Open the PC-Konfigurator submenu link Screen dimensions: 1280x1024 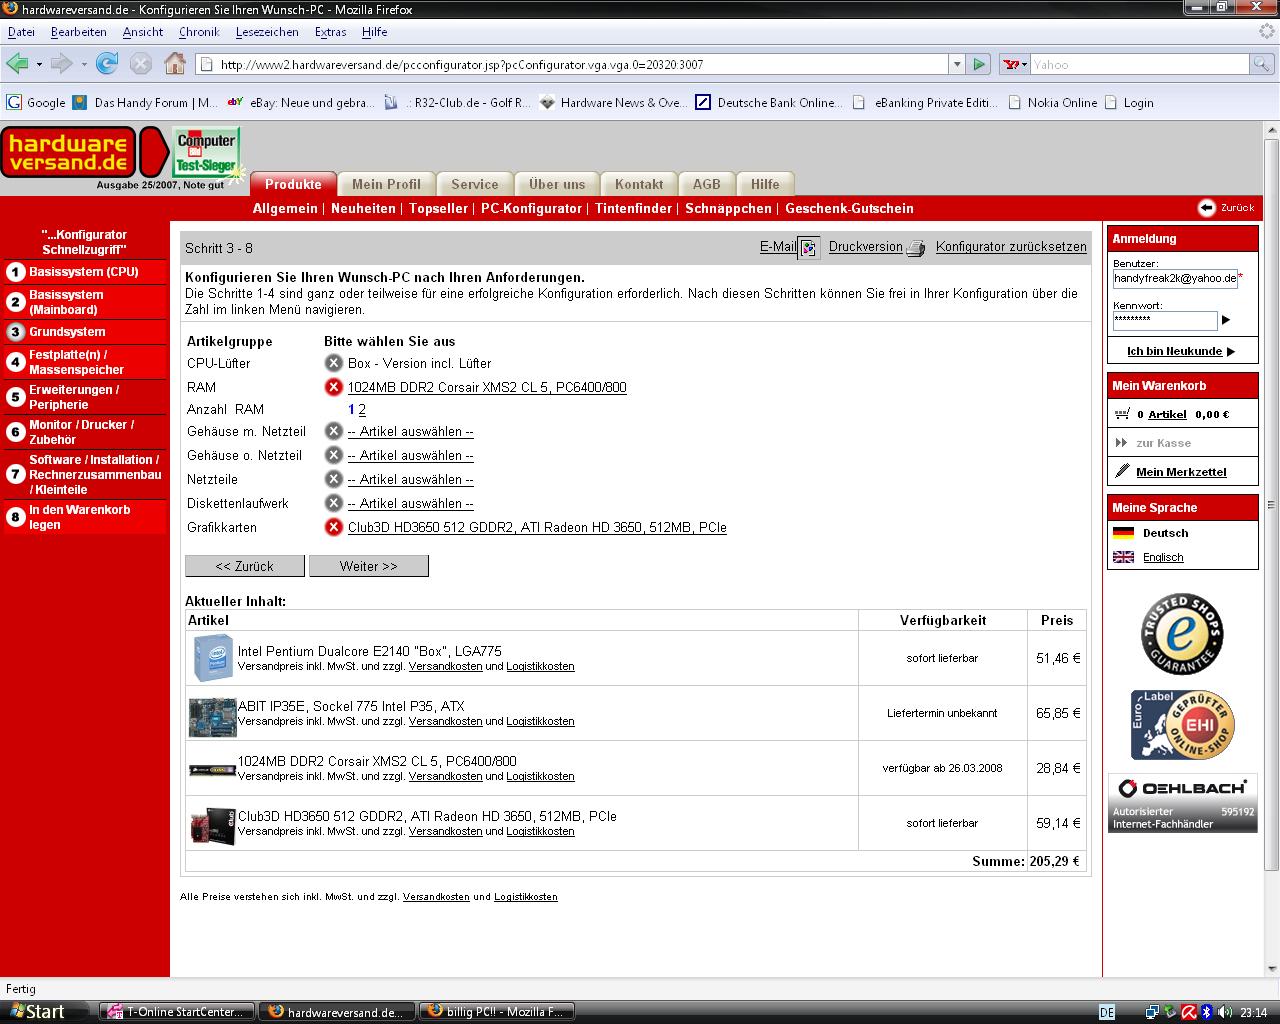click(531, 208)
